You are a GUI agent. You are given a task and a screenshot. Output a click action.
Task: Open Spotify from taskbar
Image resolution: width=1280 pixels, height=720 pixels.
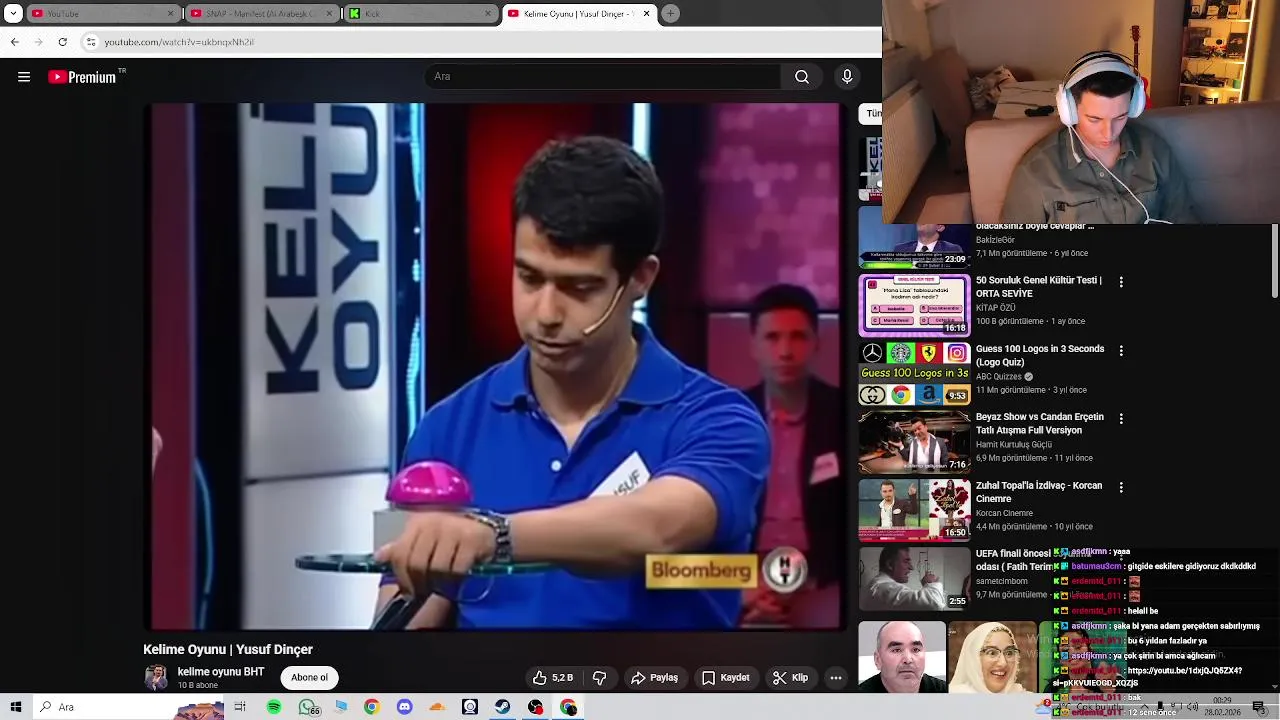tap(274, 707)
